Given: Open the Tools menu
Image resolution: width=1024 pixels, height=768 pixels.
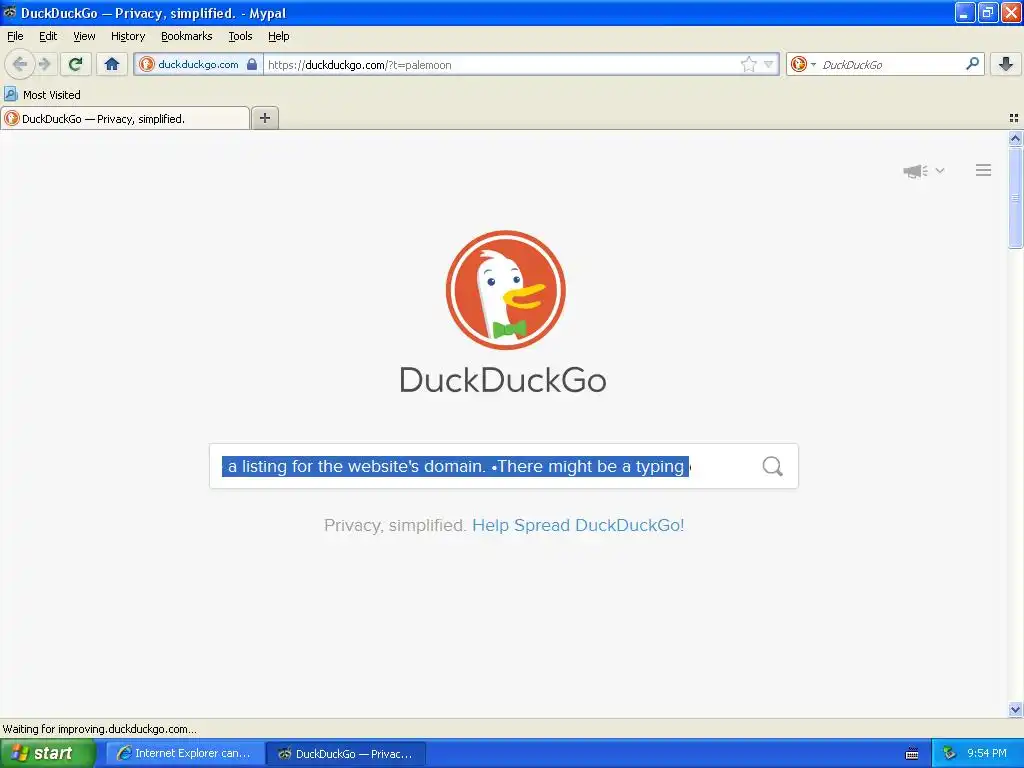Looking at the screenshot, I should (240, 36).
